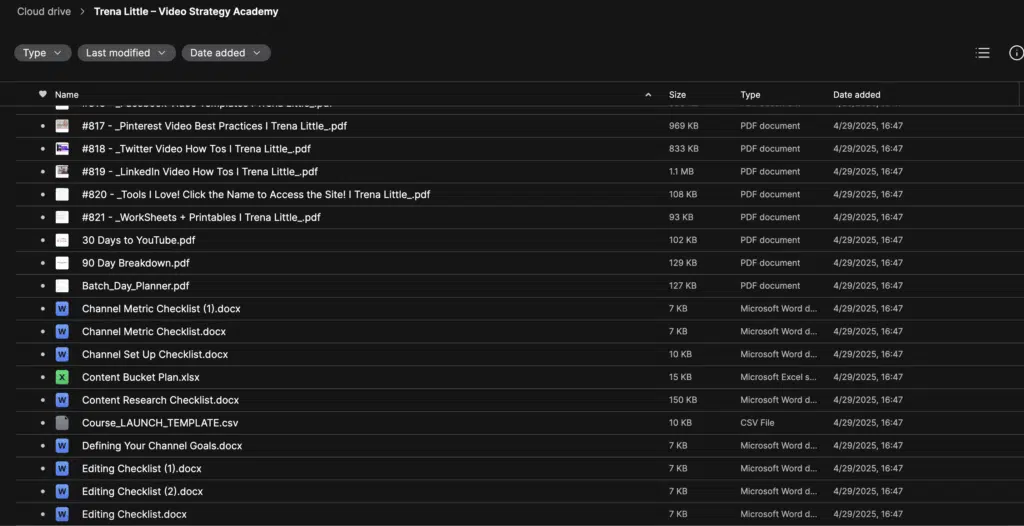Image resolution: width=1024 pixels, height=526 pixels.
Task: Switch to list view icon
Action: pyautogui.click(x=982, y=53)
